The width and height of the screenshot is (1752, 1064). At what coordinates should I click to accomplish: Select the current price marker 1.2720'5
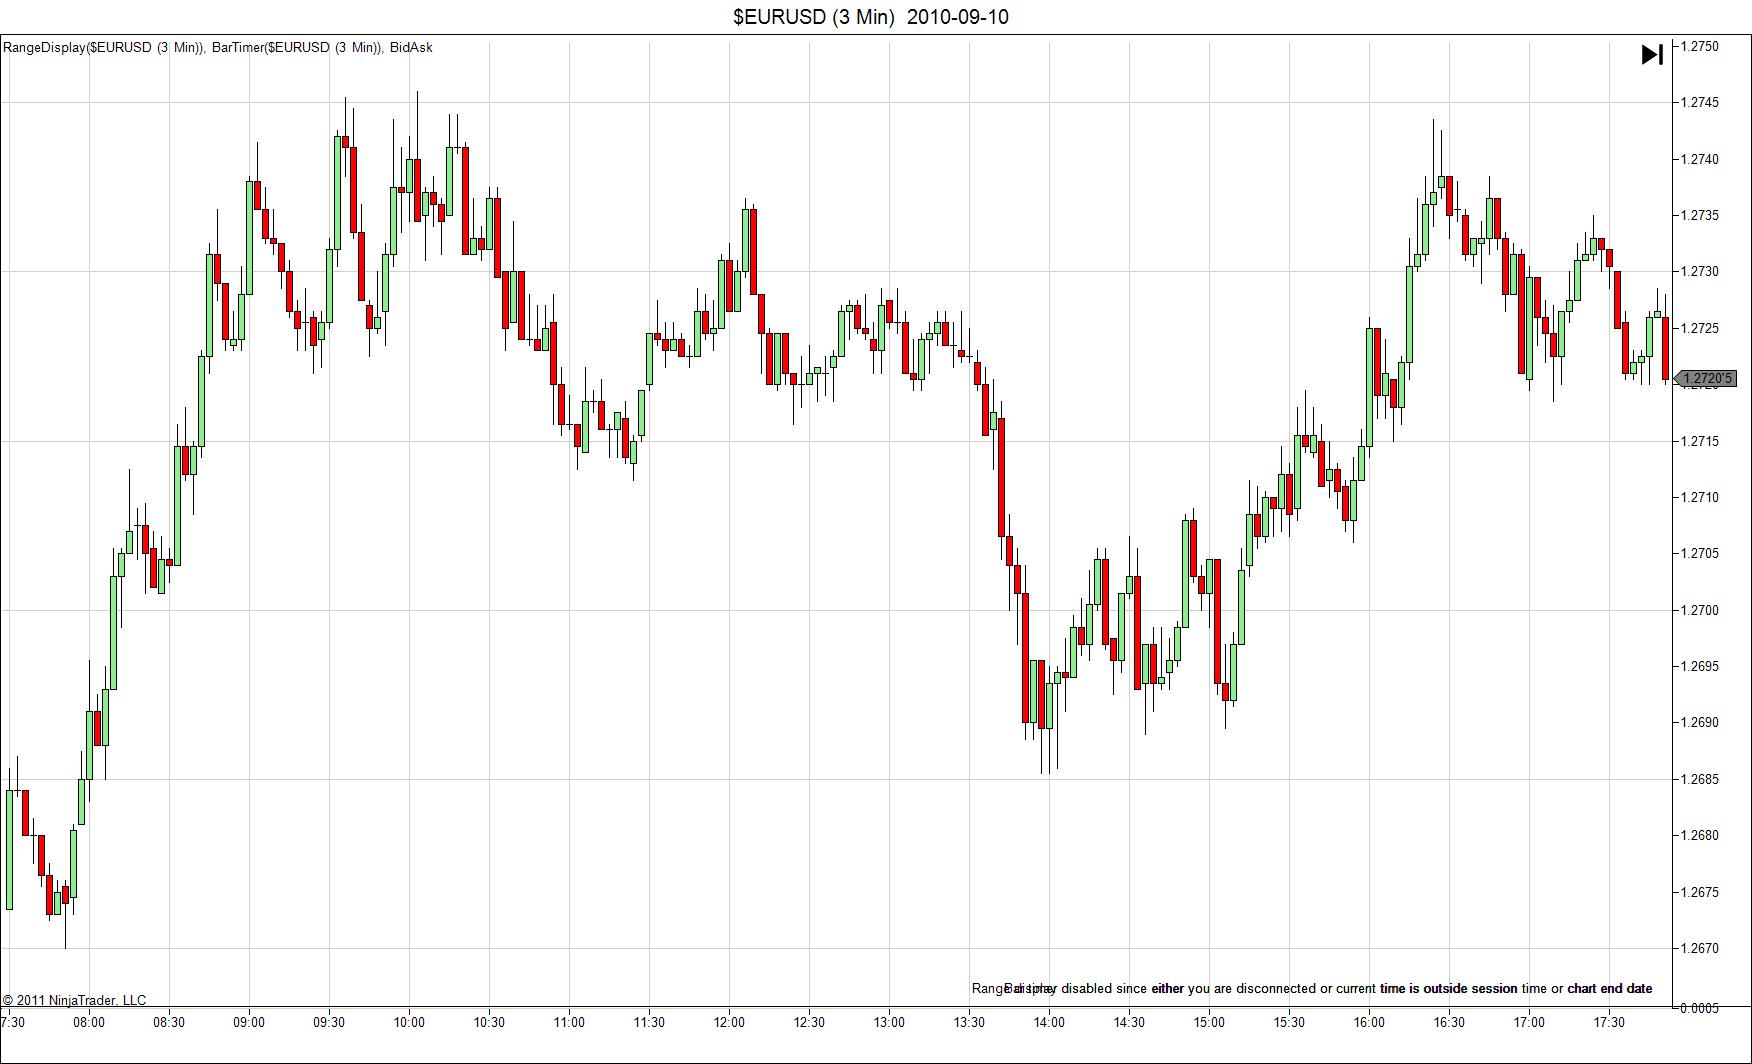(x=1706, y=378)
